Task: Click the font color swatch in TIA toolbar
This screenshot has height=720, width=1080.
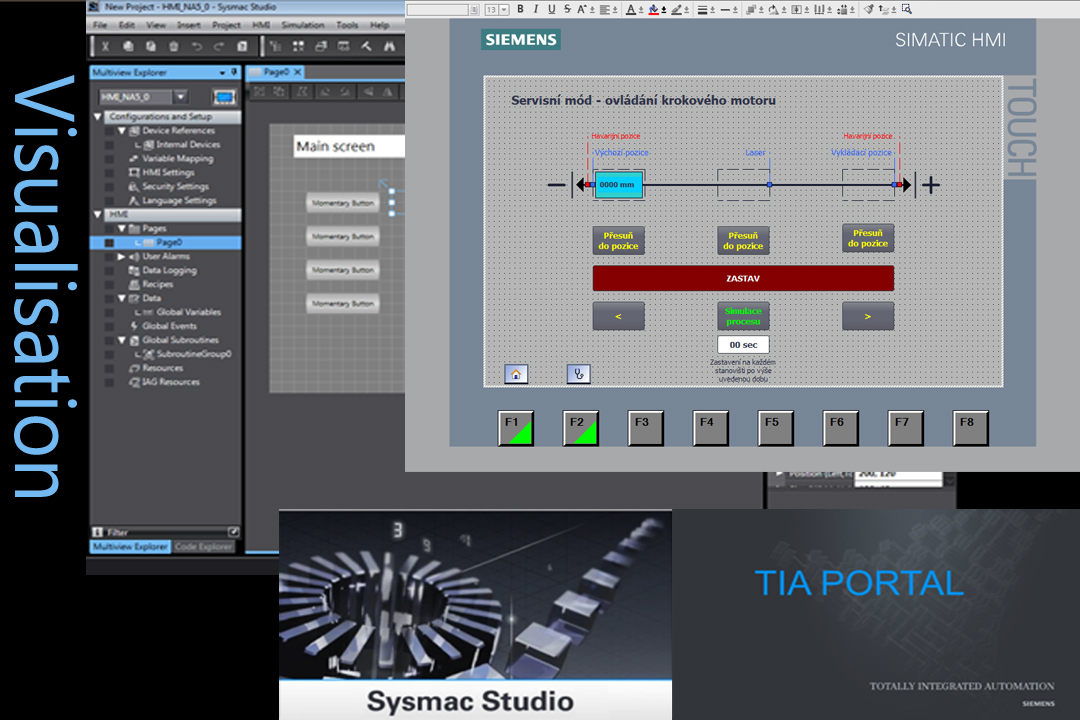Action: click(x=633, y=10)
